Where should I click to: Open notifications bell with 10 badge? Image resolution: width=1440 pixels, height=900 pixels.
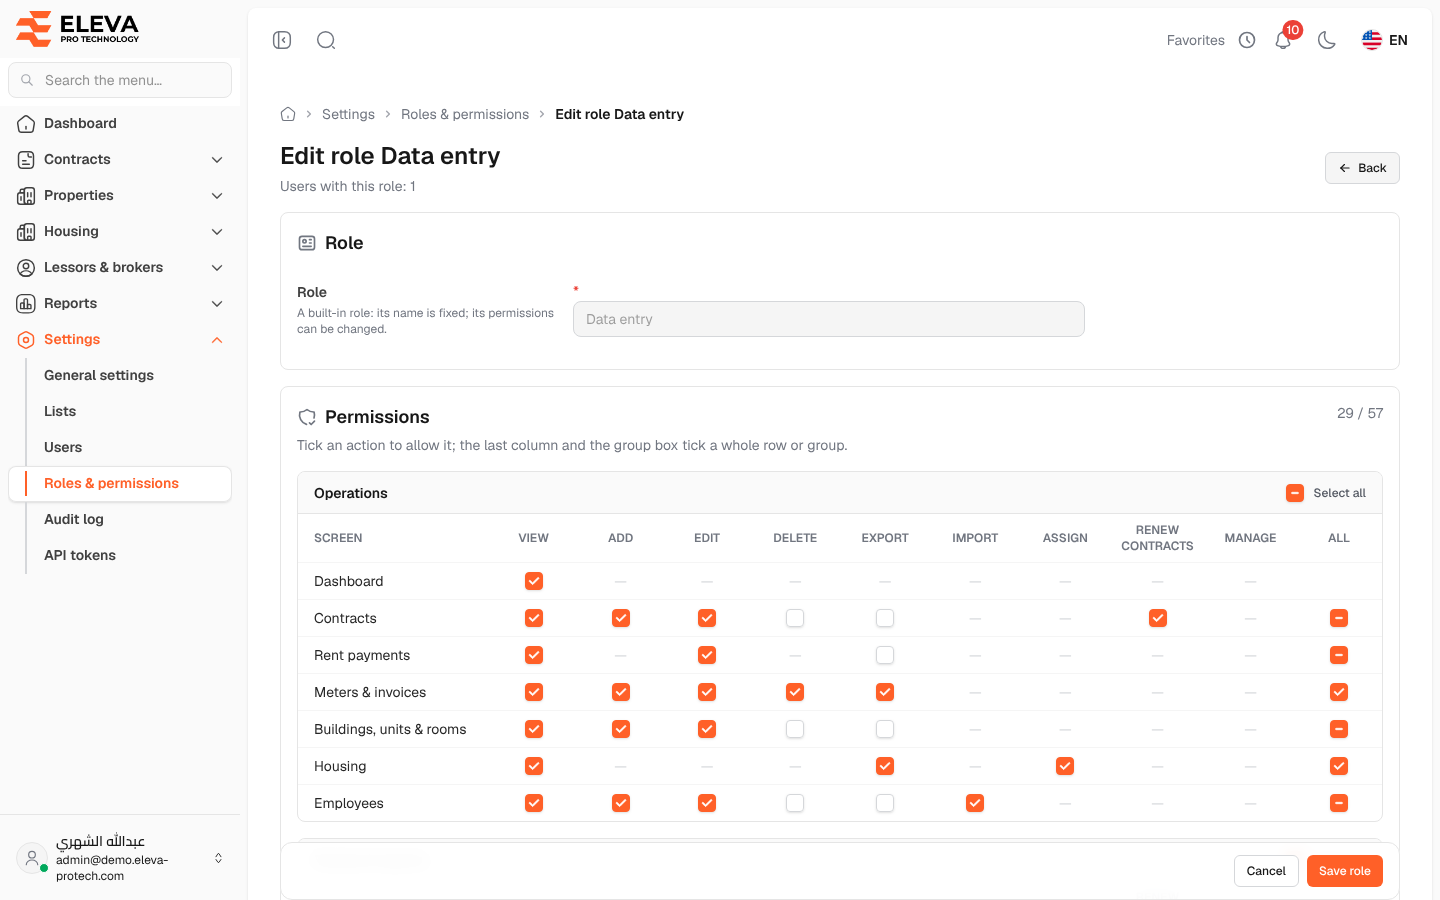click(x=1283, y=40)
